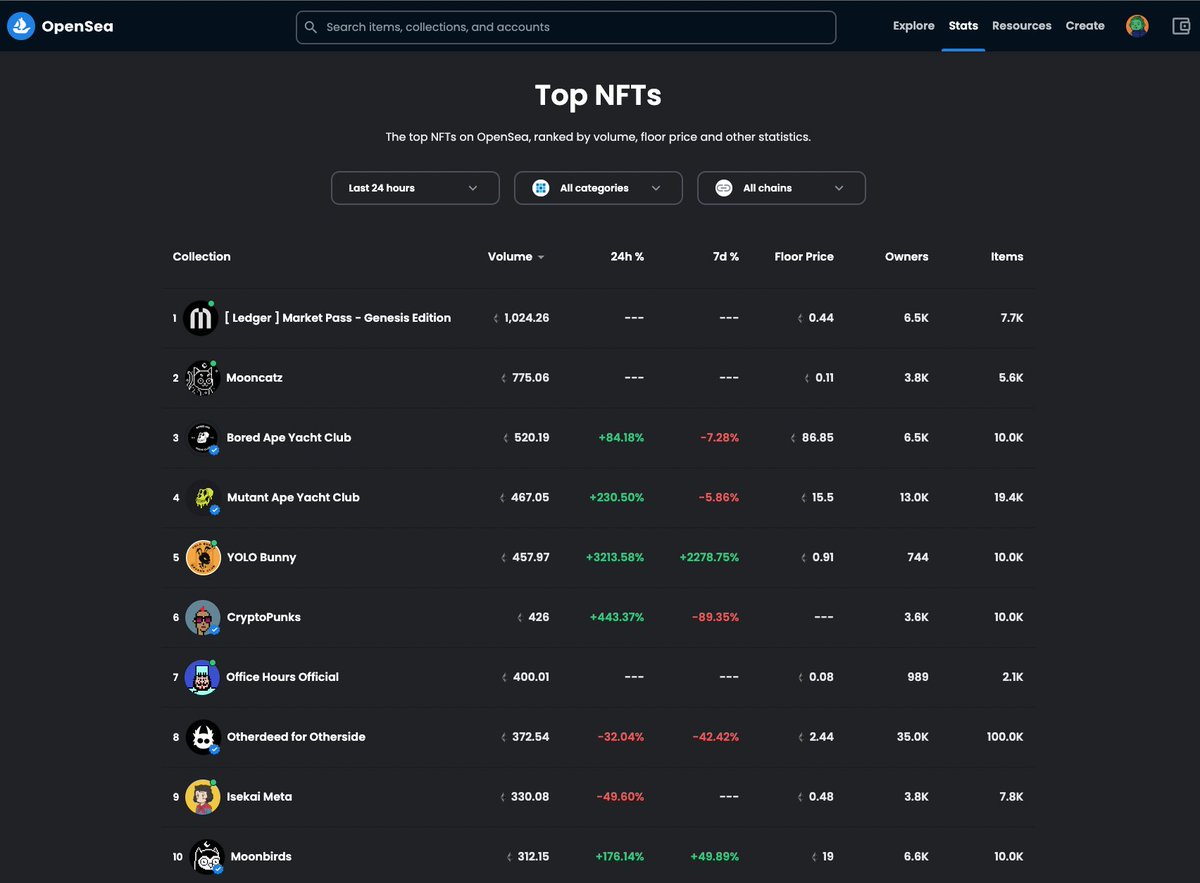The width and height of the screenshot is (1200, 883).
Task: Click the 13.0K owners value
Action: coord(914,498)
